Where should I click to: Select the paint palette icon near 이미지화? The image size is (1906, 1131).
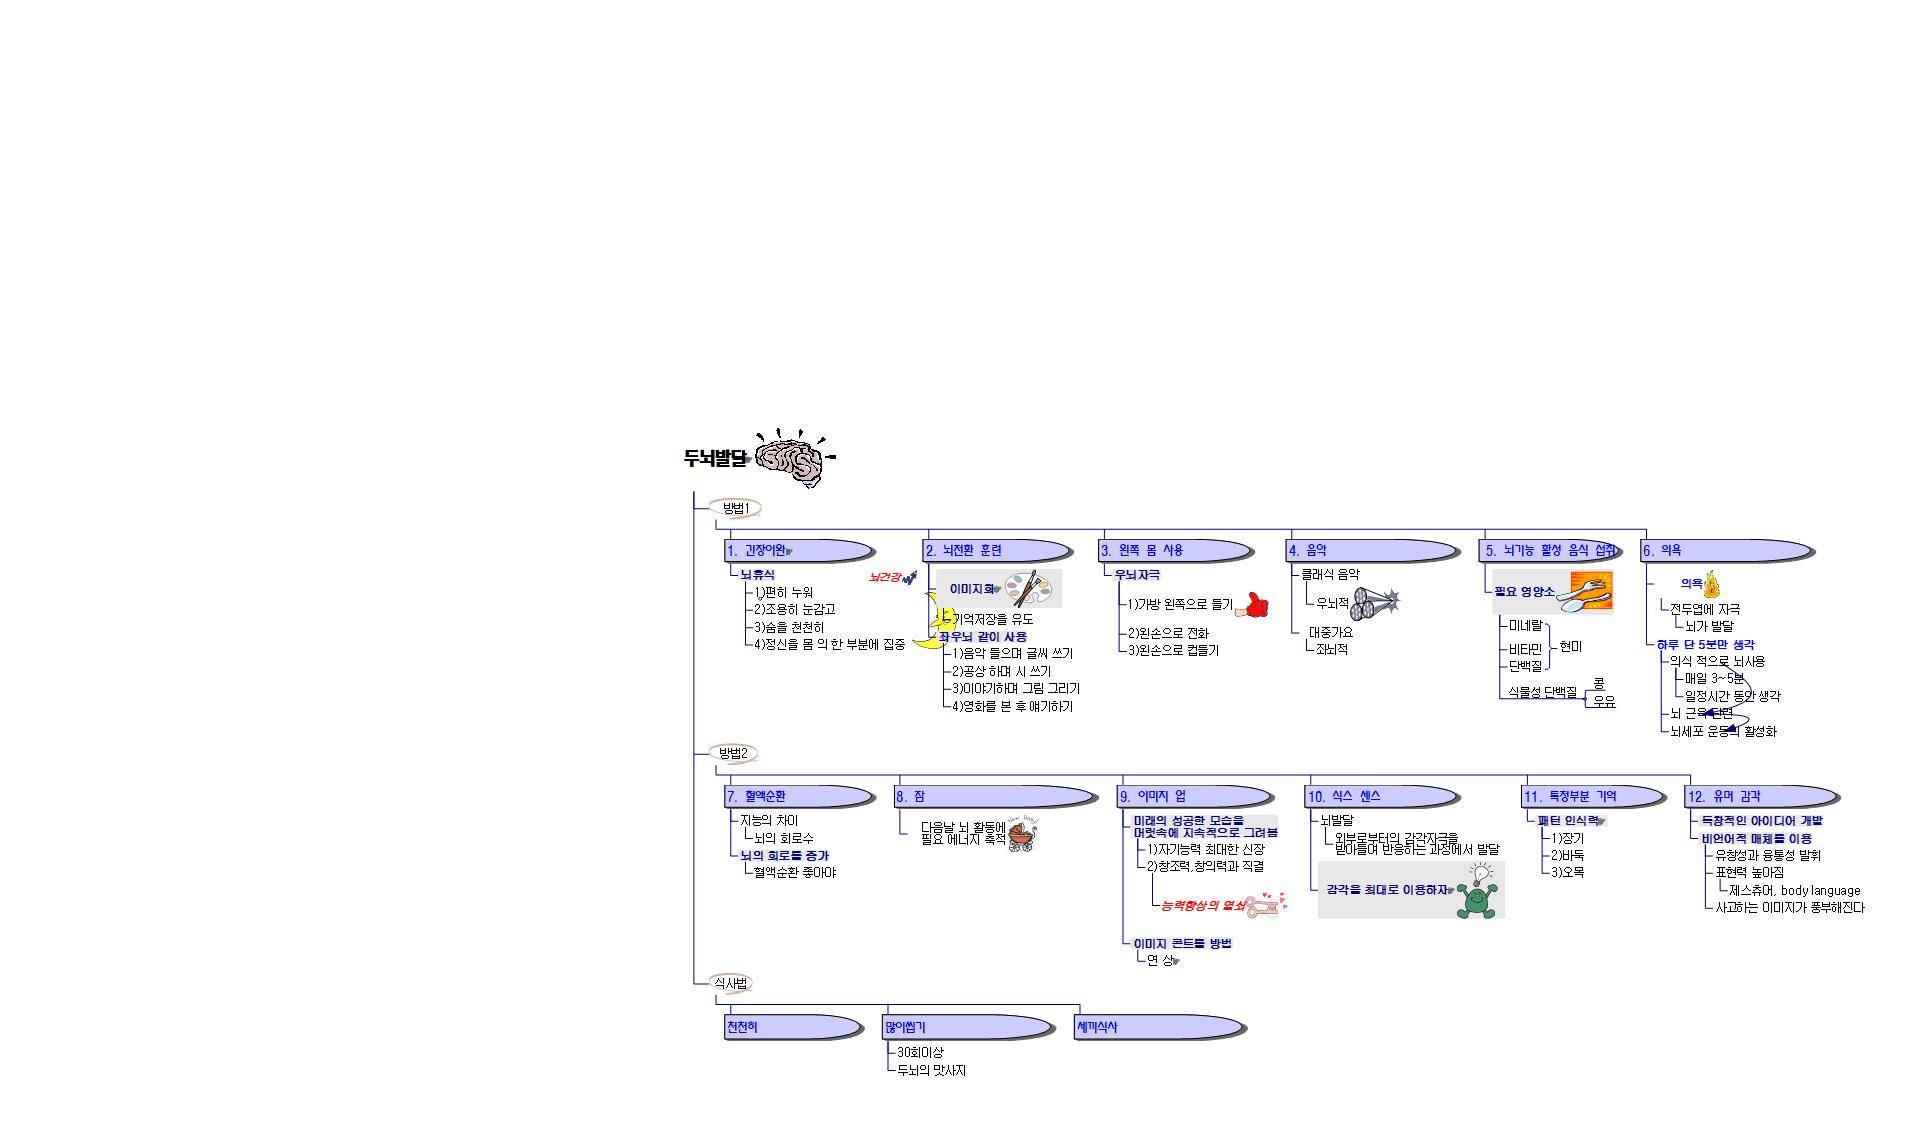click(1028, 589)
